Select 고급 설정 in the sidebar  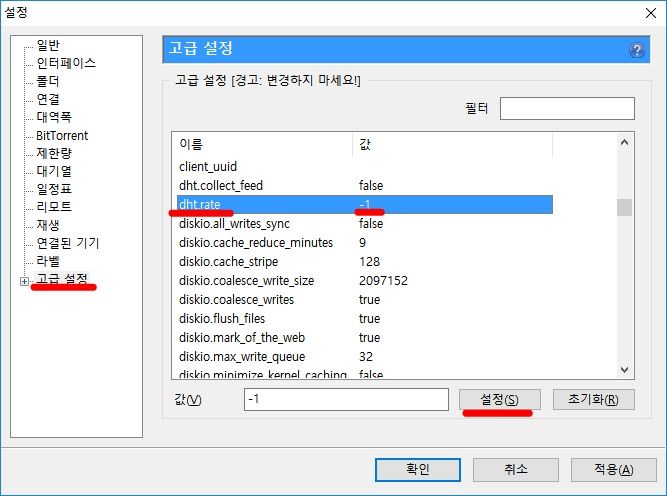tap(62, 279)
